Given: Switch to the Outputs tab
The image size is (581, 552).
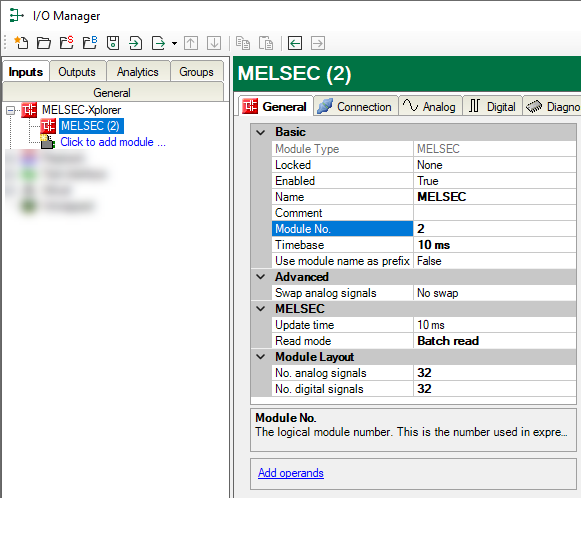Looking at the screenshot, I should point(77,72).
